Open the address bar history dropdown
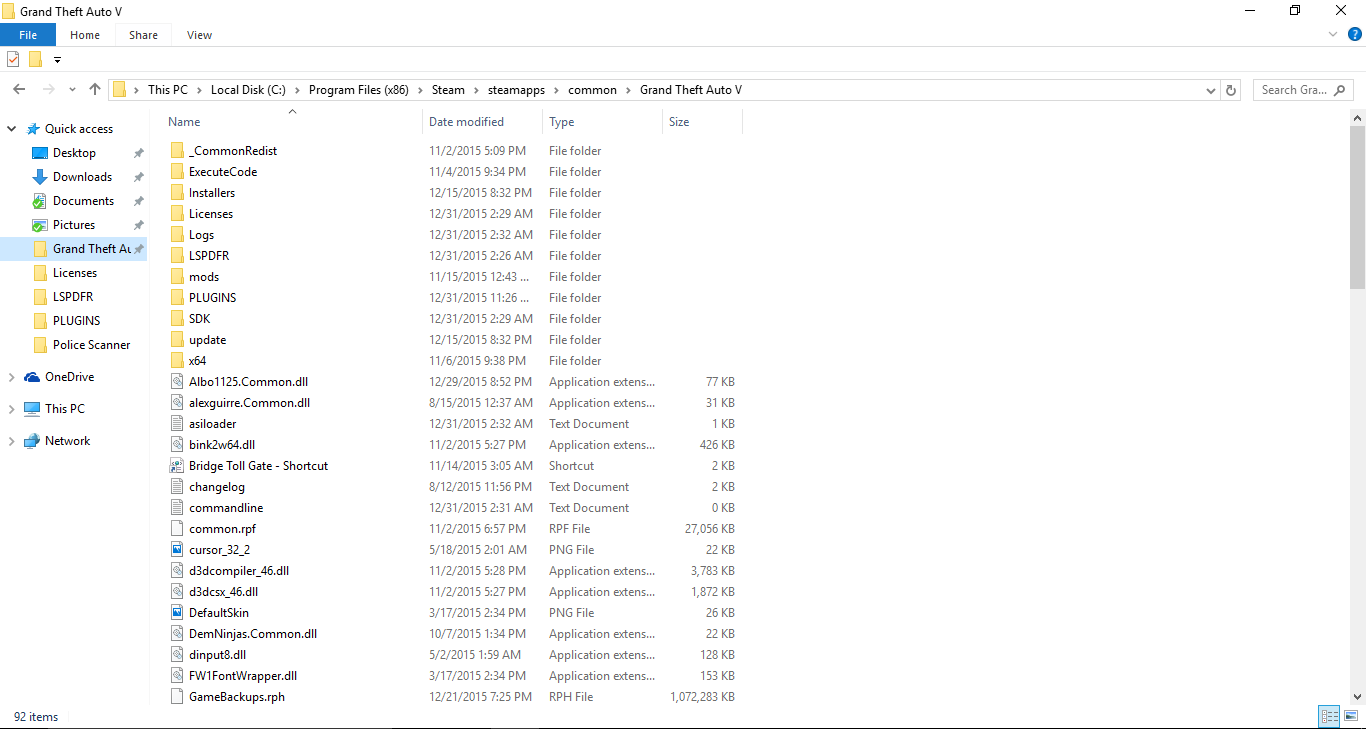This screenshot has height=729, width=1366. pyautogui.click(x=1212, y=90)
